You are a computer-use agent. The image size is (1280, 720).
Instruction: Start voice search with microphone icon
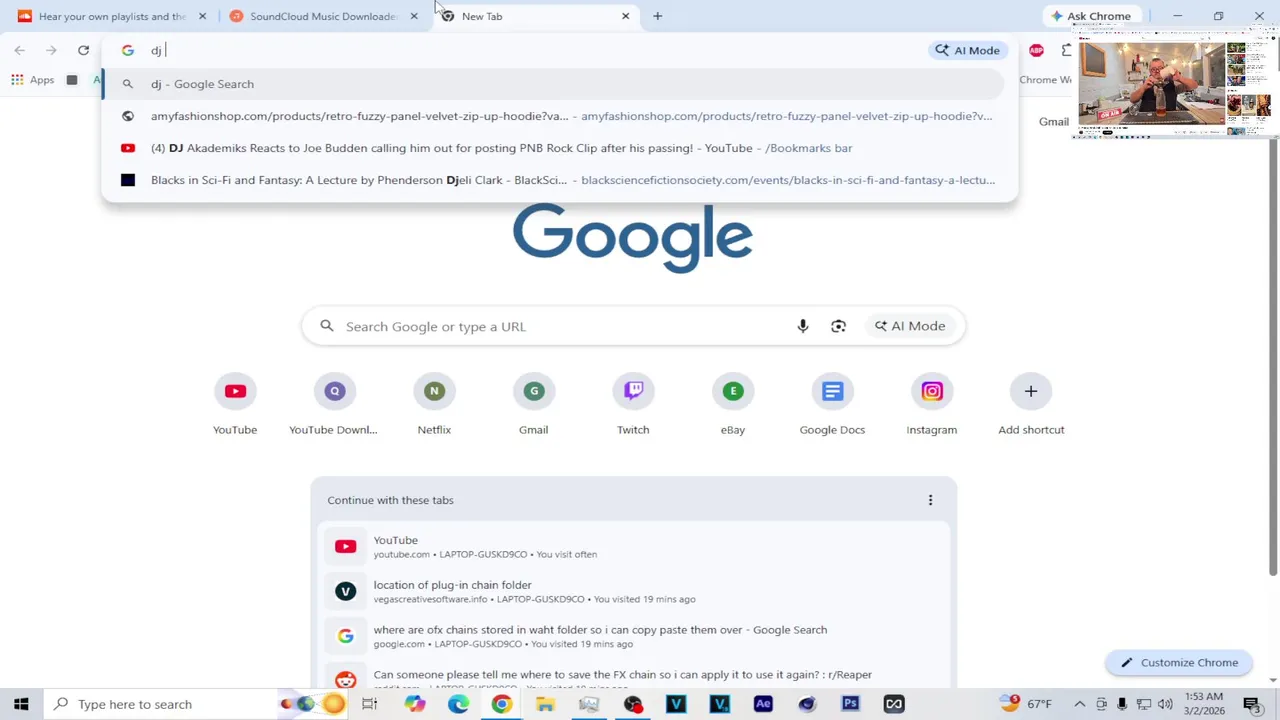(802, 326)
